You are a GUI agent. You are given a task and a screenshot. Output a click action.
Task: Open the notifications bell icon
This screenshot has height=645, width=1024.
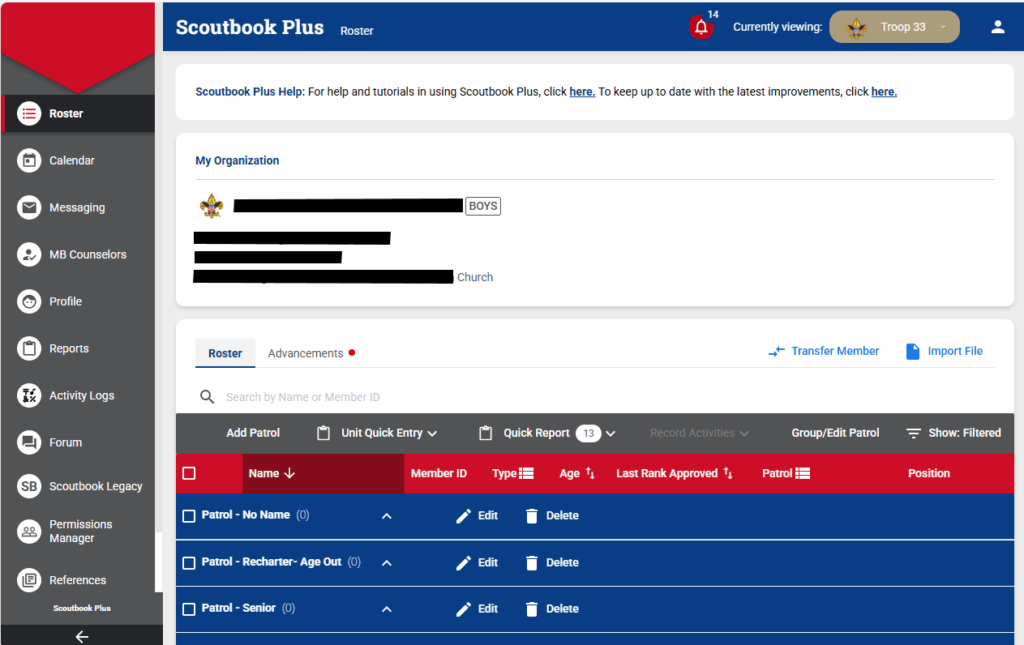(x=701, y=28)
